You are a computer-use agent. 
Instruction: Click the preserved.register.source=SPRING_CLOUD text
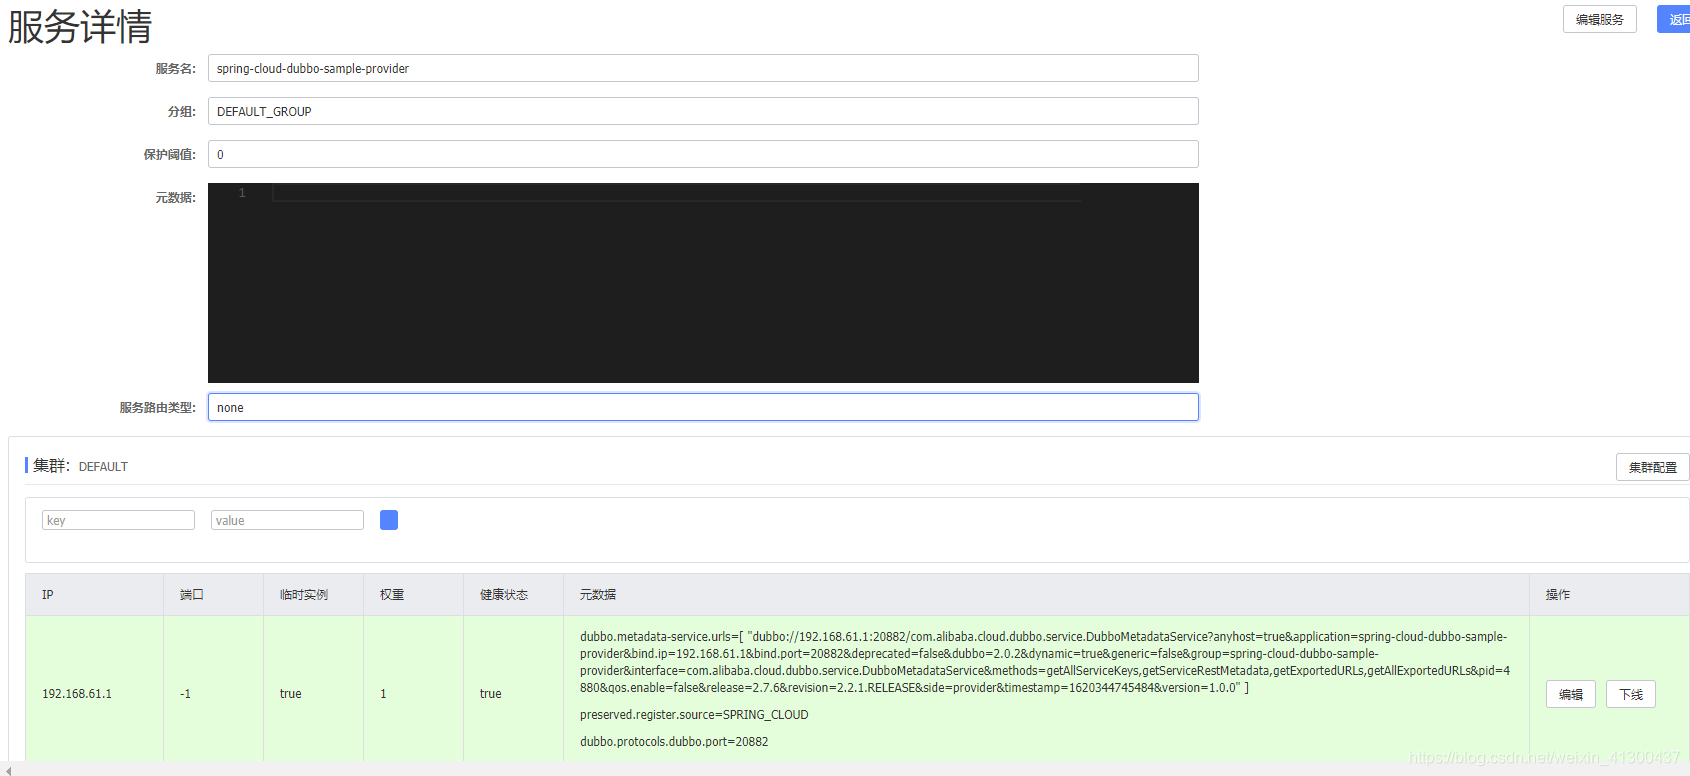coord(694,715)
